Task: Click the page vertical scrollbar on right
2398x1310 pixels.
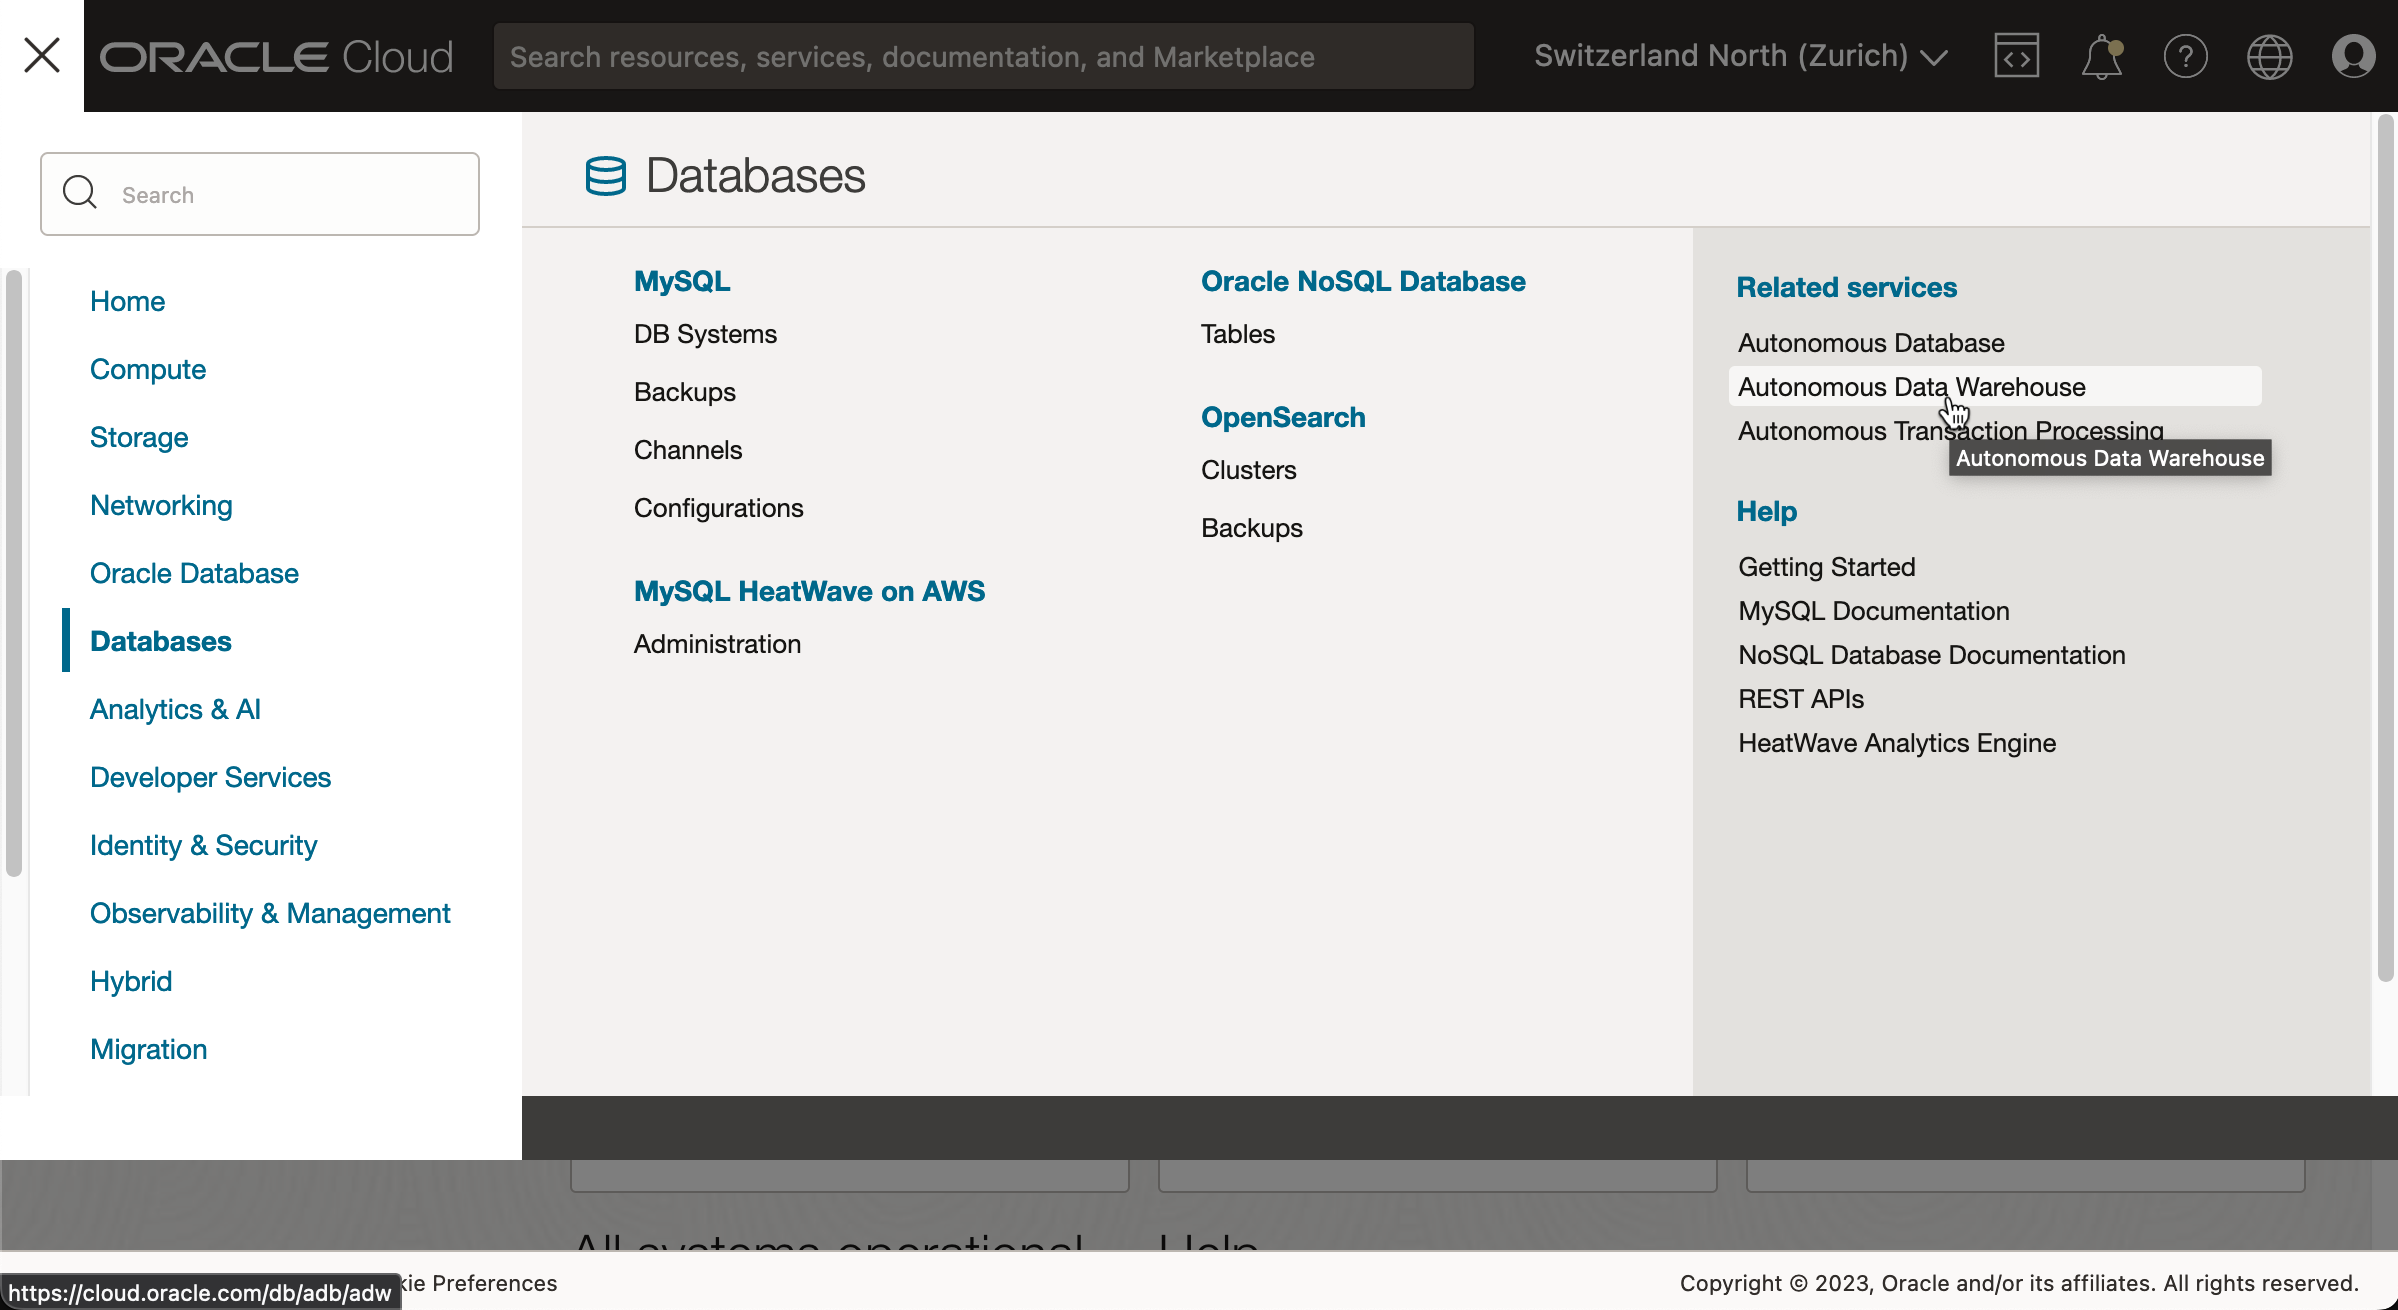Action: [2385, 548]
